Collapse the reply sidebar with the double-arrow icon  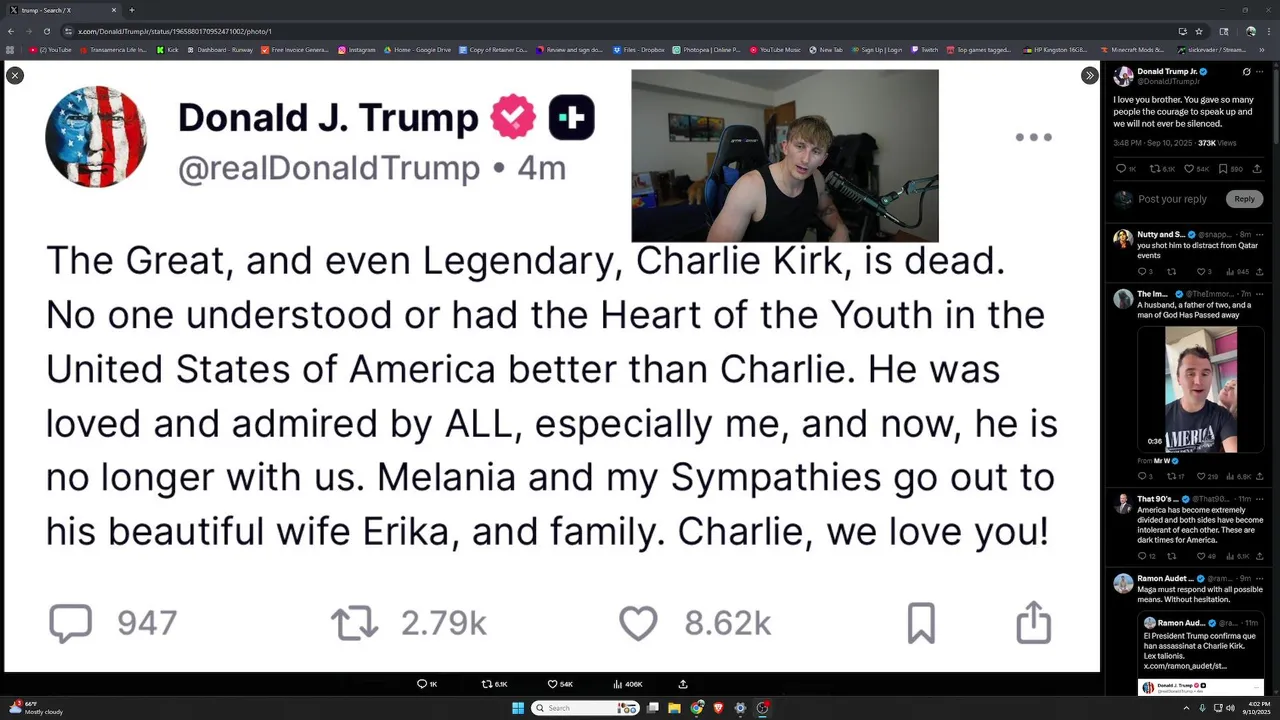(x=1089, y=75)
